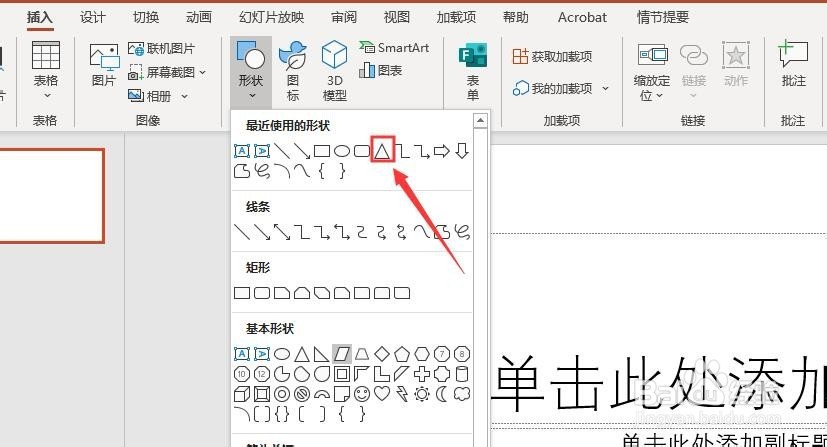Image resolution: width=827 pixels, height=447 pixels.
Task: Open the 形状 shapes dropdown
Action: tap(251, 72)
